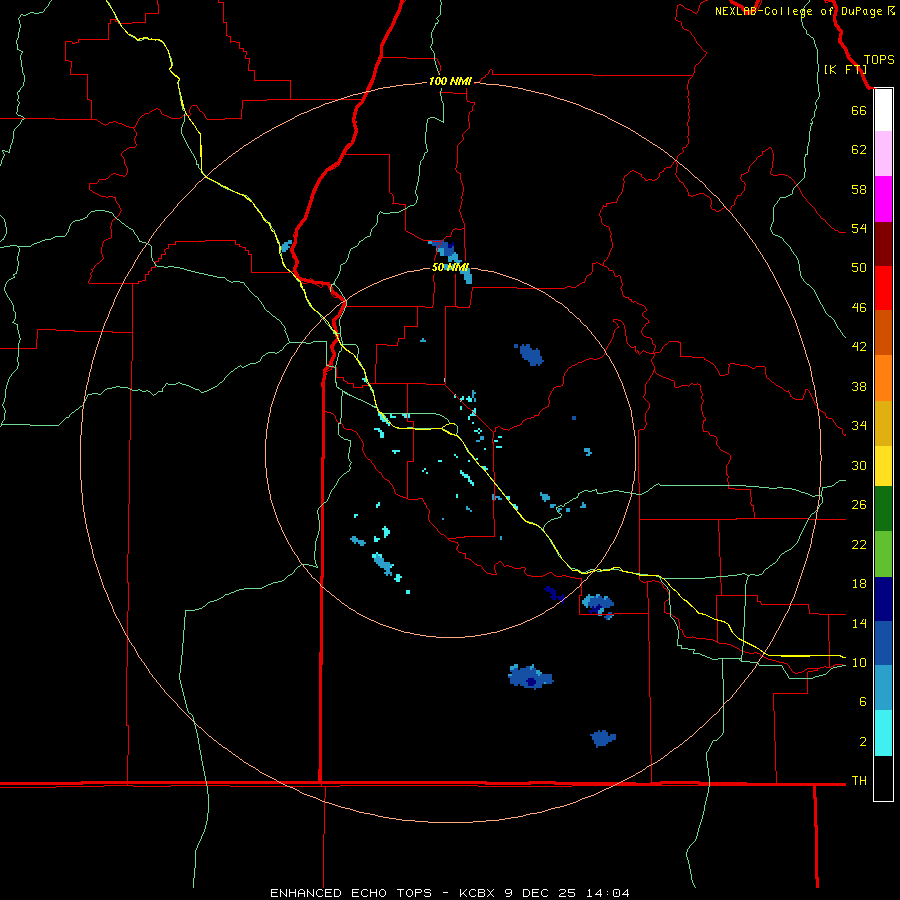Image resolution: width=900 pixels, height=900 pixels.
Task: Click the navy legend swatch
Action: [x=883, y=599]
